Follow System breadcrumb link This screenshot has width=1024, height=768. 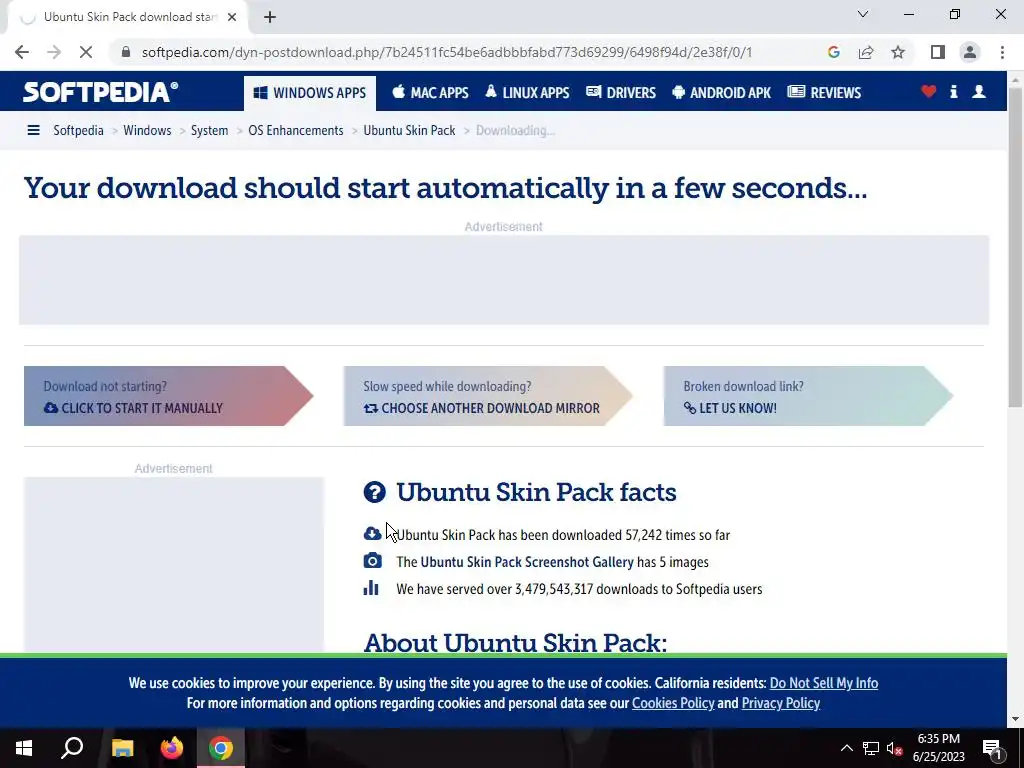tap(209, 131)
